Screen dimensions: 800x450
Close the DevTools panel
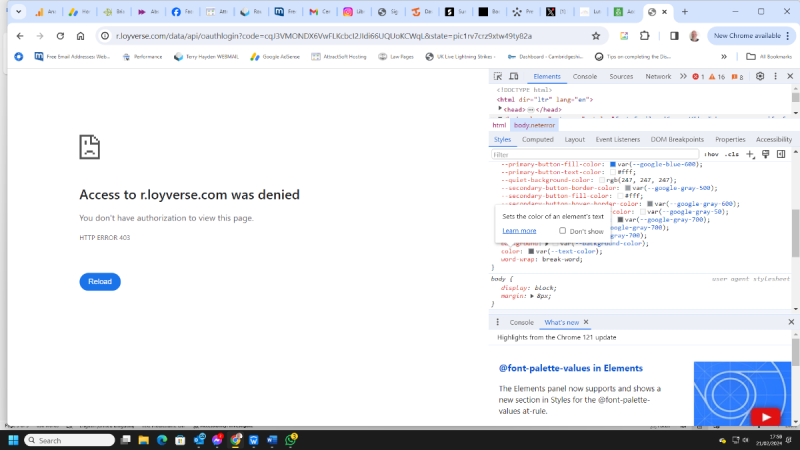(790, 76)
